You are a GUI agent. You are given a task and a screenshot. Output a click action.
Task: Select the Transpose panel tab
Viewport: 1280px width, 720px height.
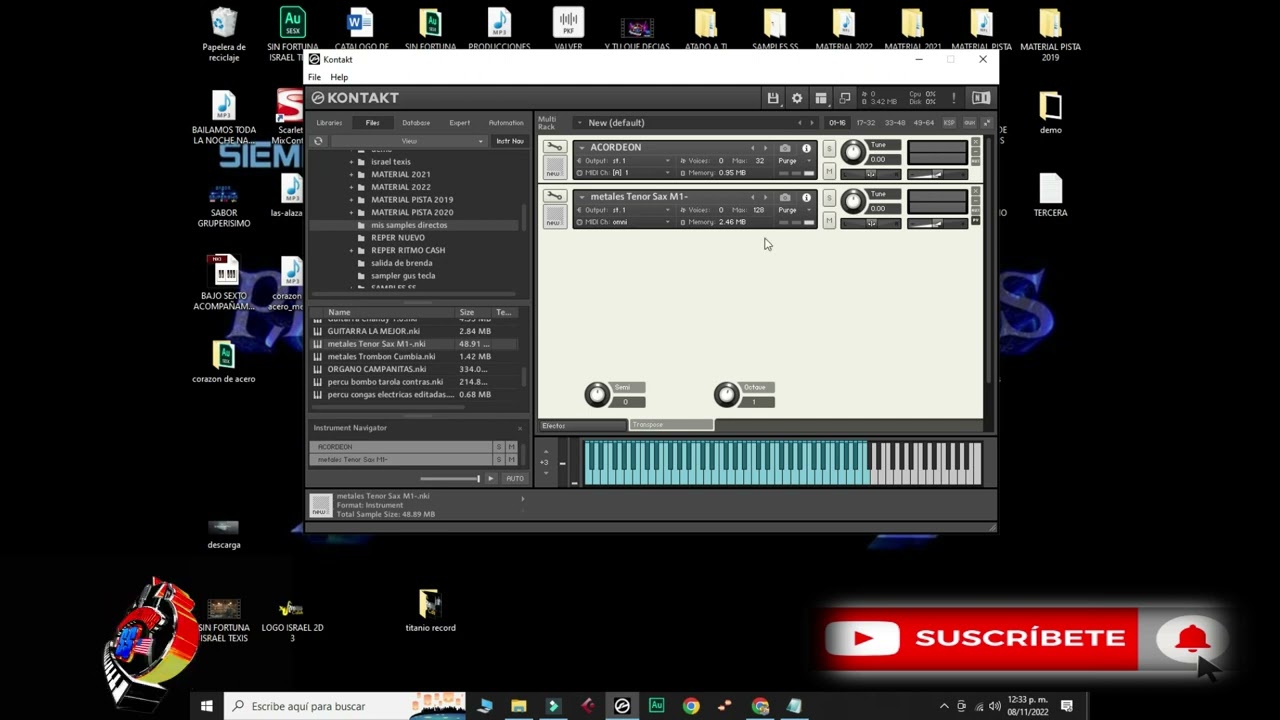[671, 425]
